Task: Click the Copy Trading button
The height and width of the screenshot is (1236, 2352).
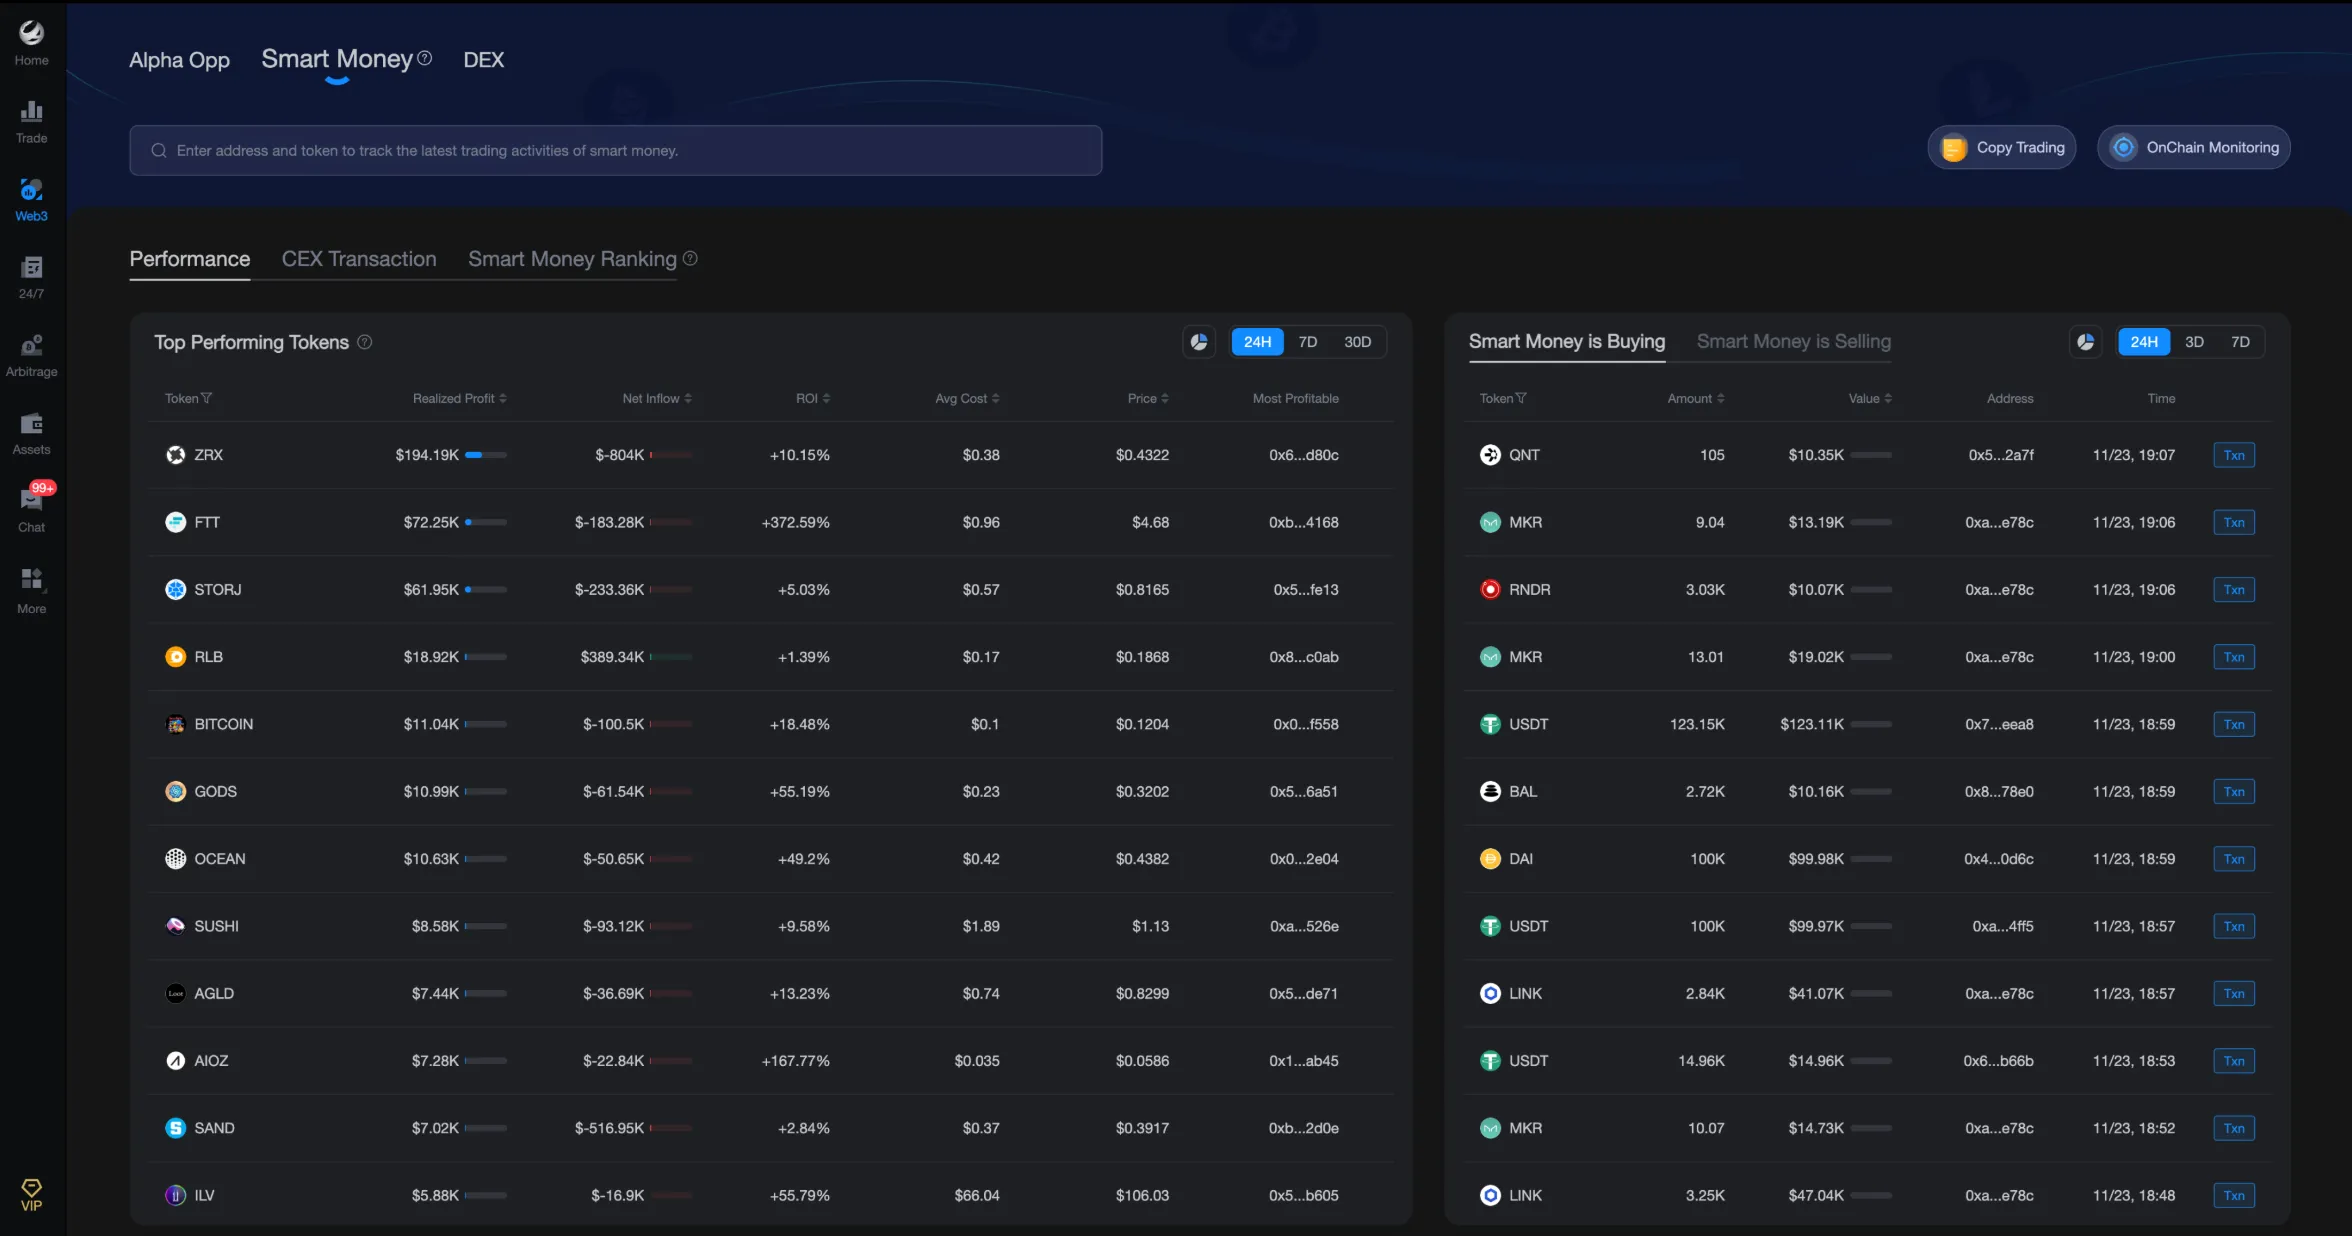Action: click(x=2002, y=148)
